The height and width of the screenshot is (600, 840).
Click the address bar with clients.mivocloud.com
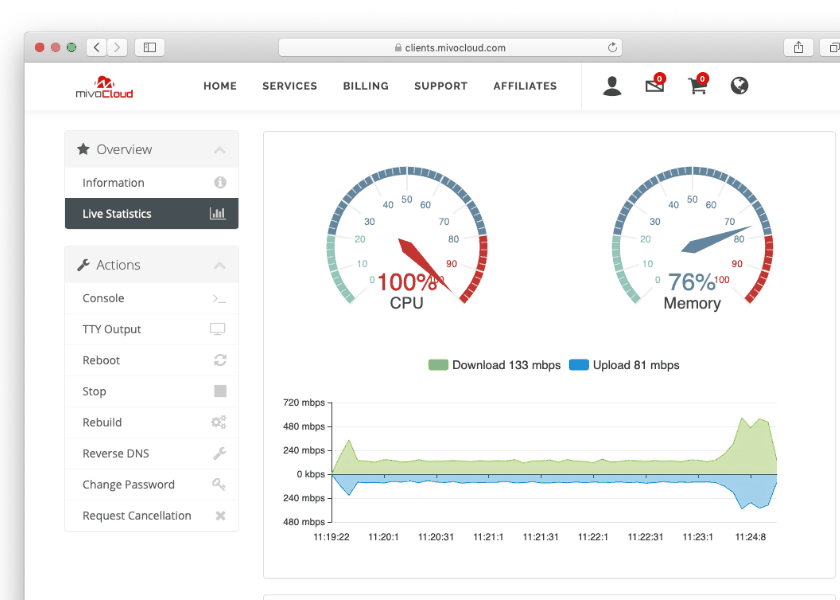click(450, 48)
